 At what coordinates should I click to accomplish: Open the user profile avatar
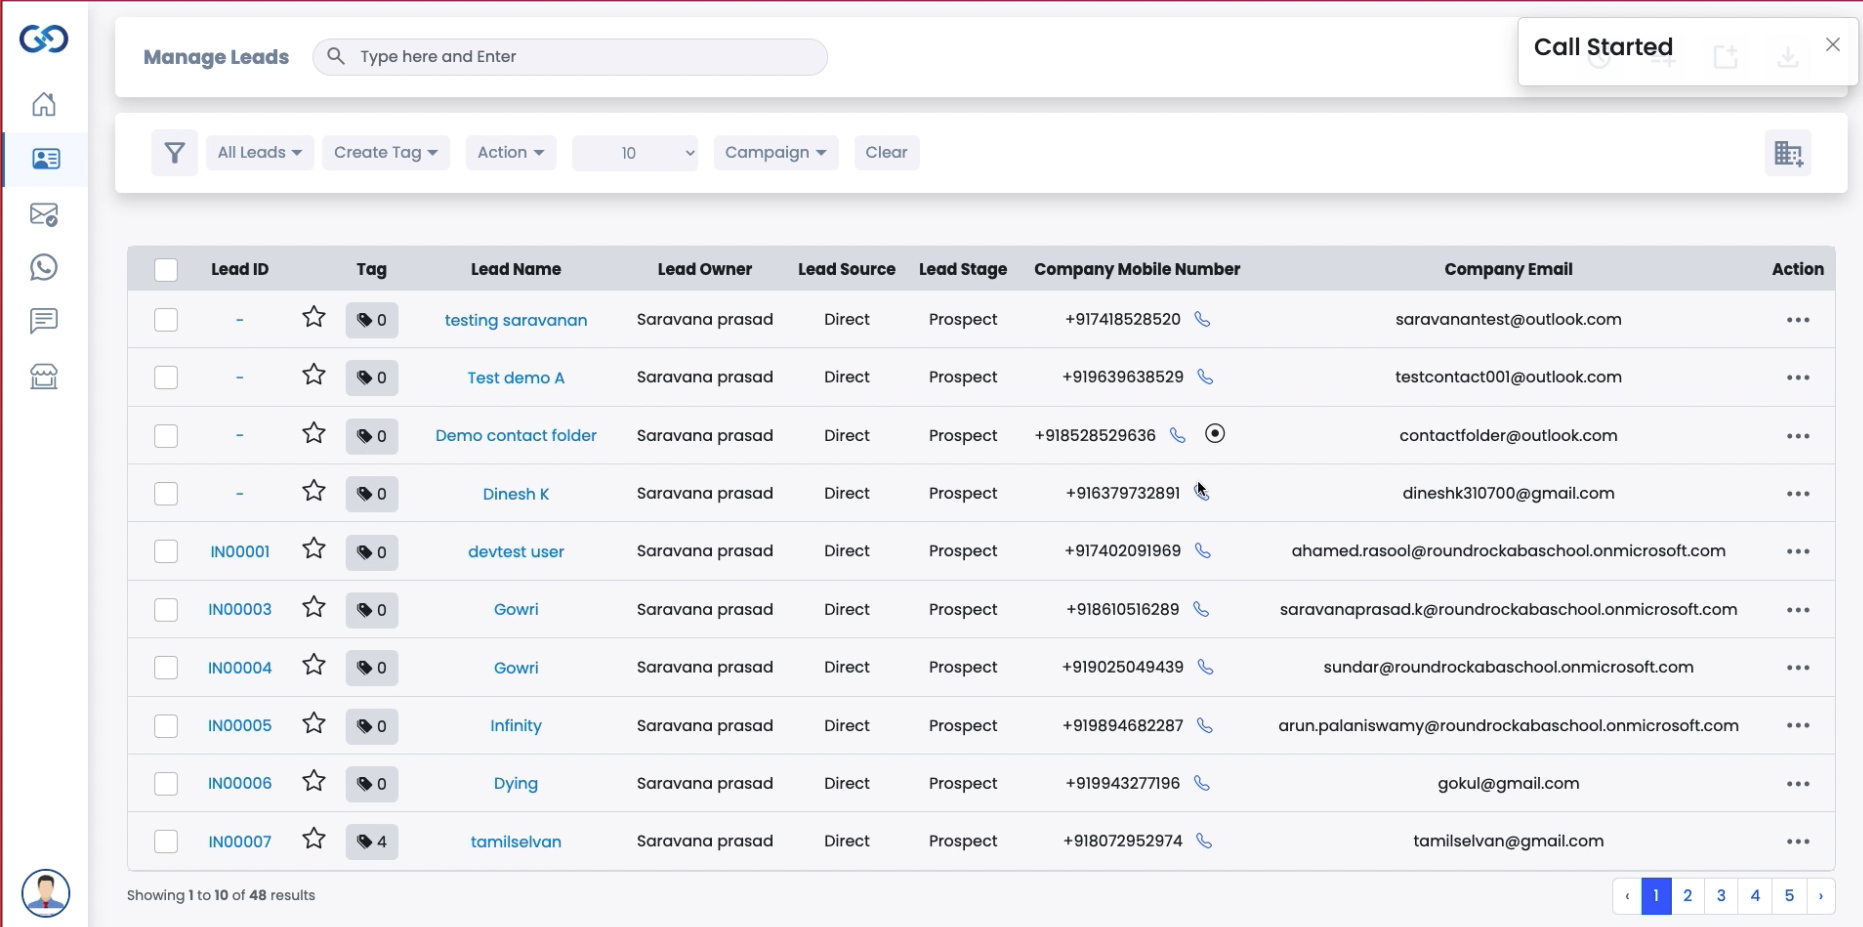pos(46,893)
